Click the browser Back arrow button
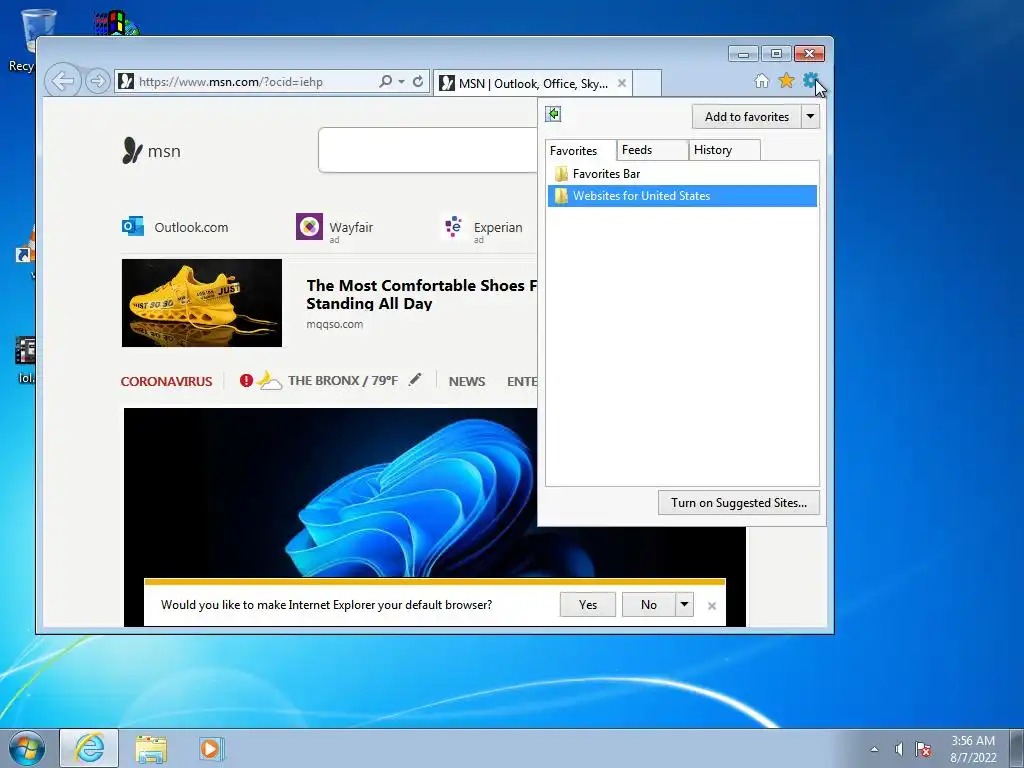This screenshot has width=1024, height=768. tap(63, 82)
